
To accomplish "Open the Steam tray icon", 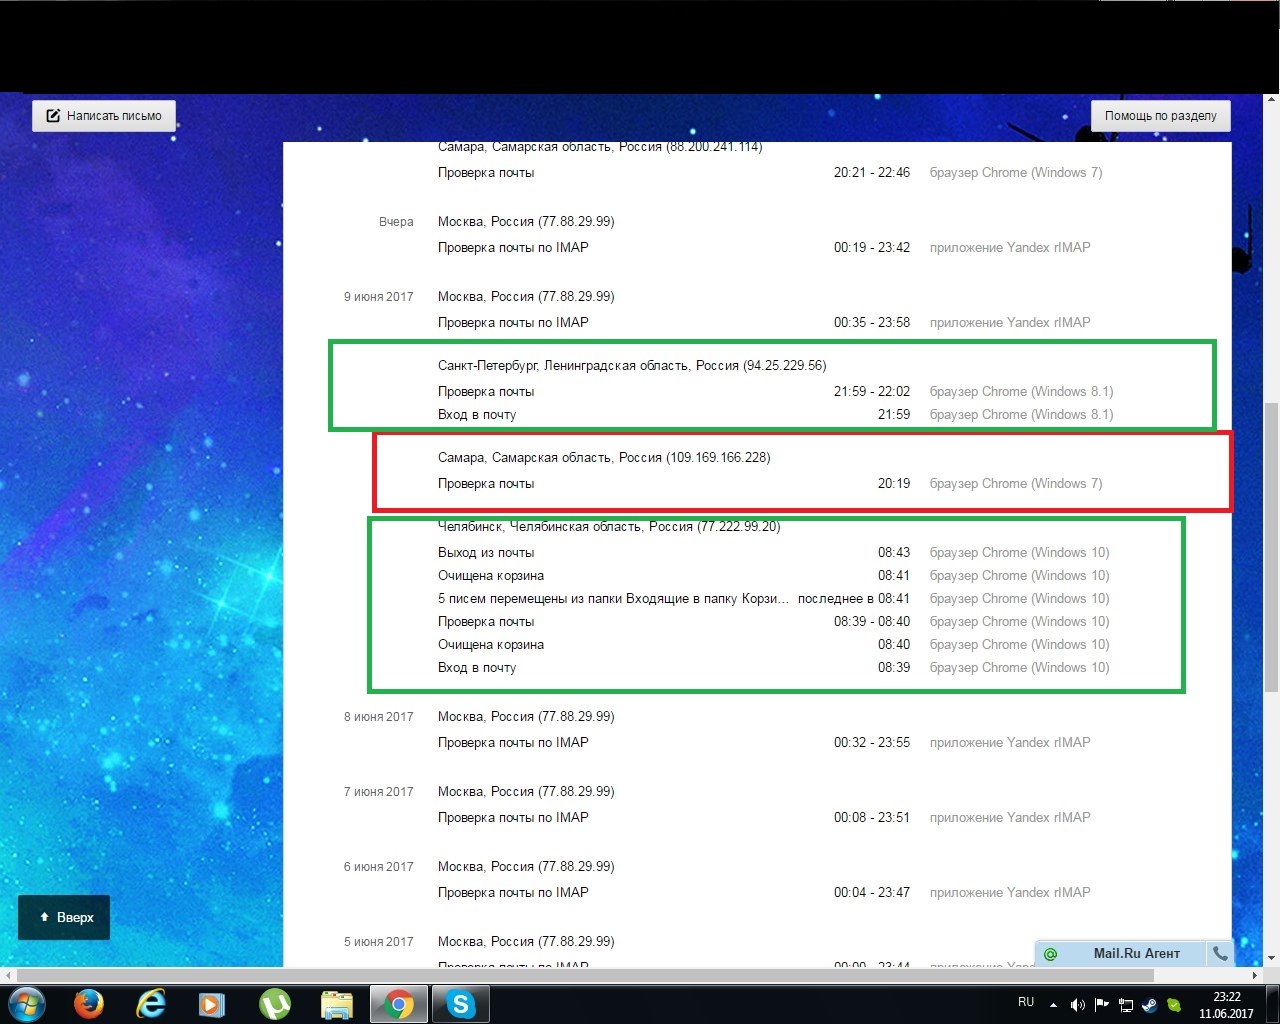I will [x=1150, y=1005].
